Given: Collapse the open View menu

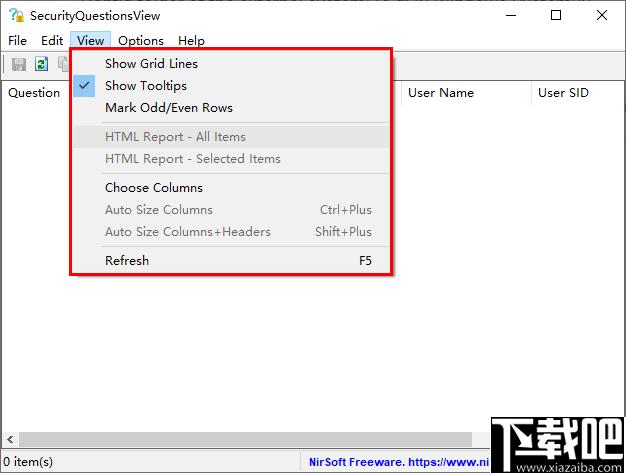Looking at the screenshot, I should pos(91,41).
